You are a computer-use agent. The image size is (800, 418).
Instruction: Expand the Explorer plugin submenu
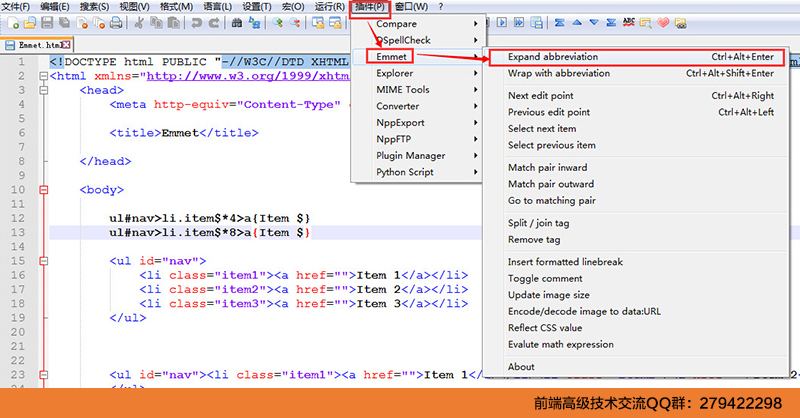point(417,73)
